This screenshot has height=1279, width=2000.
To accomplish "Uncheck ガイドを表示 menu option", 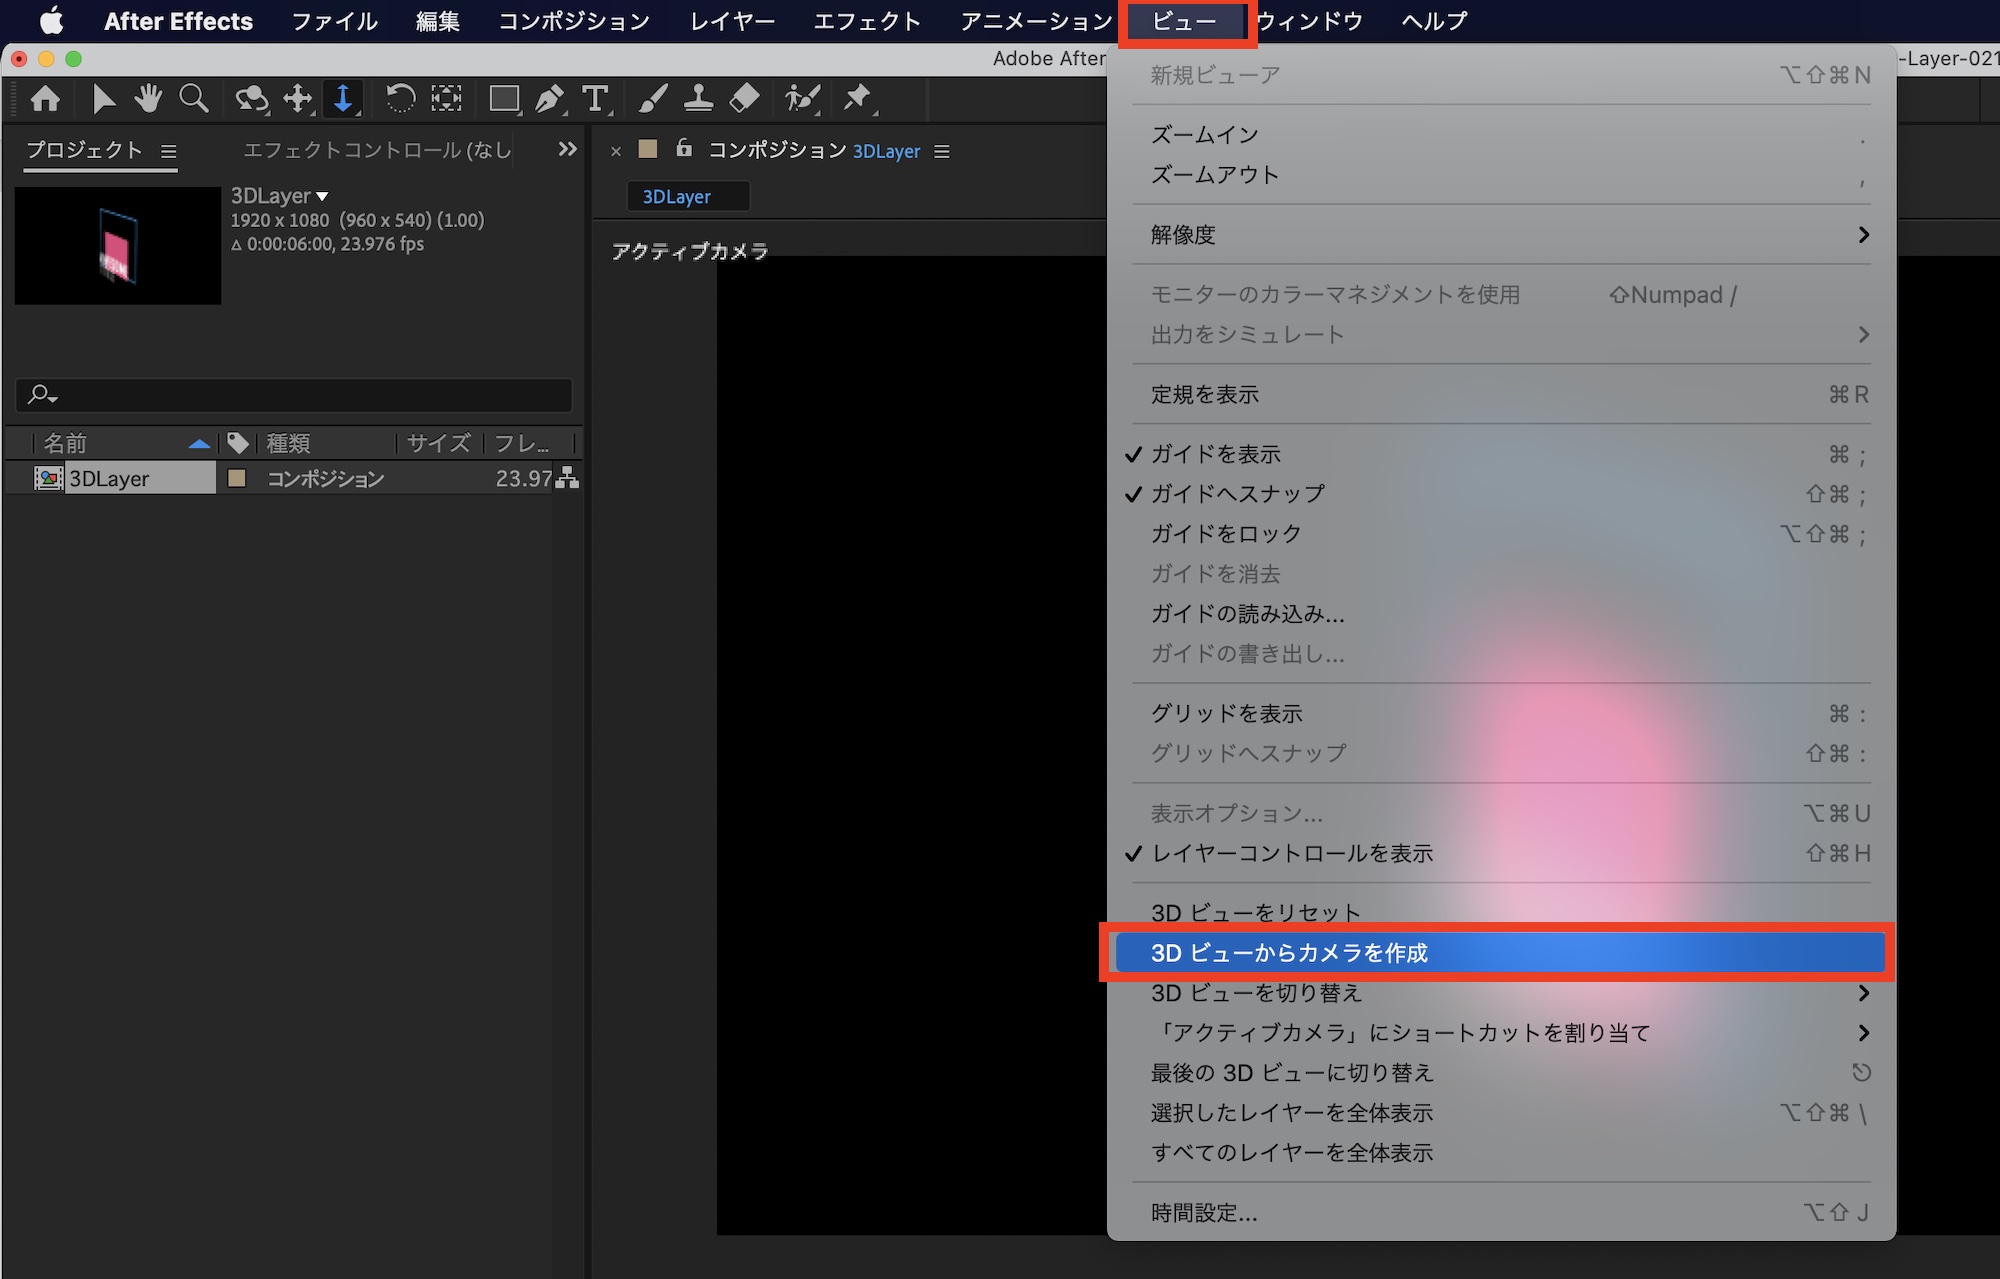I will point(1215,454).
